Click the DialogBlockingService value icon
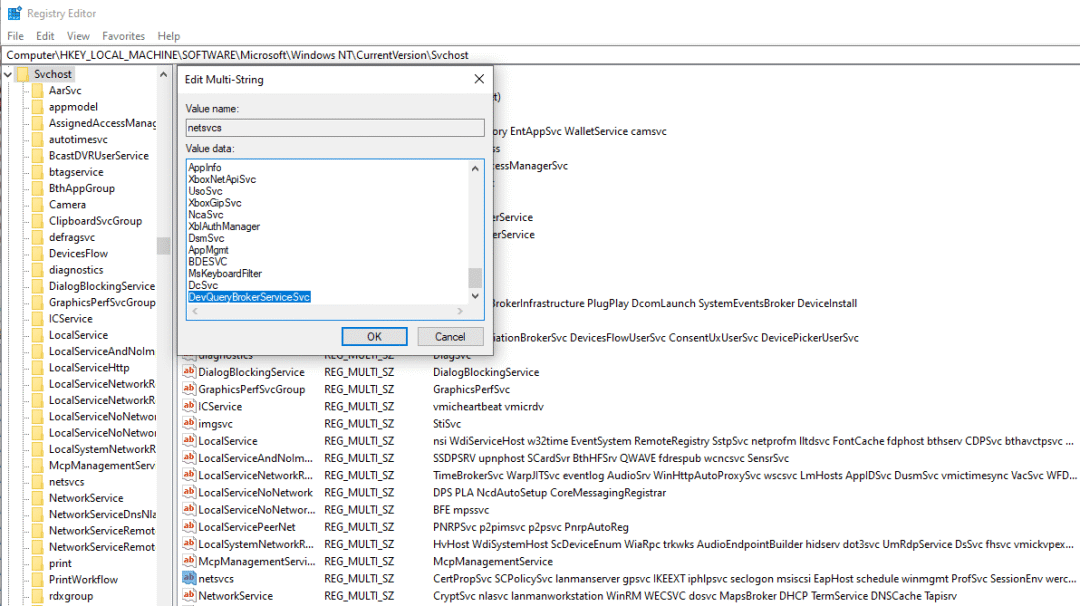1080x606 pixels. (x=189, y=371)
